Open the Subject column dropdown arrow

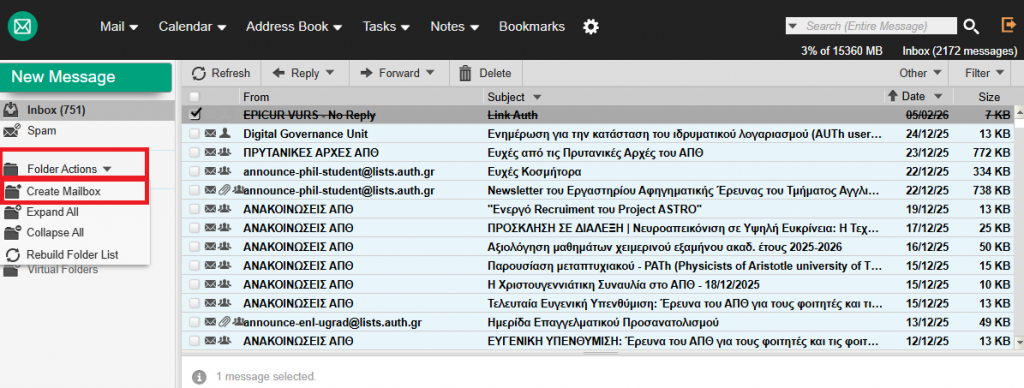click(x=537, y=97)
